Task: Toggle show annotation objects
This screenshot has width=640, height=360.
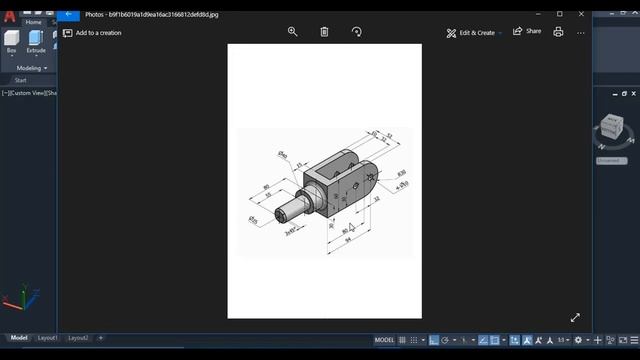Action: coord(527,340)
